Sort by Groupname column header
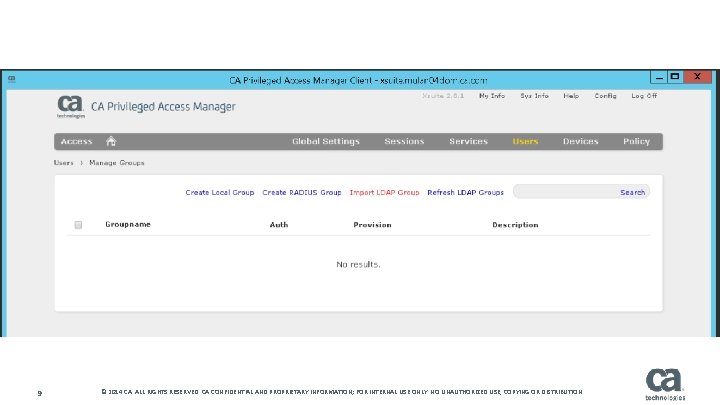Viewport: 720px width, 405px height. point(128,224)
